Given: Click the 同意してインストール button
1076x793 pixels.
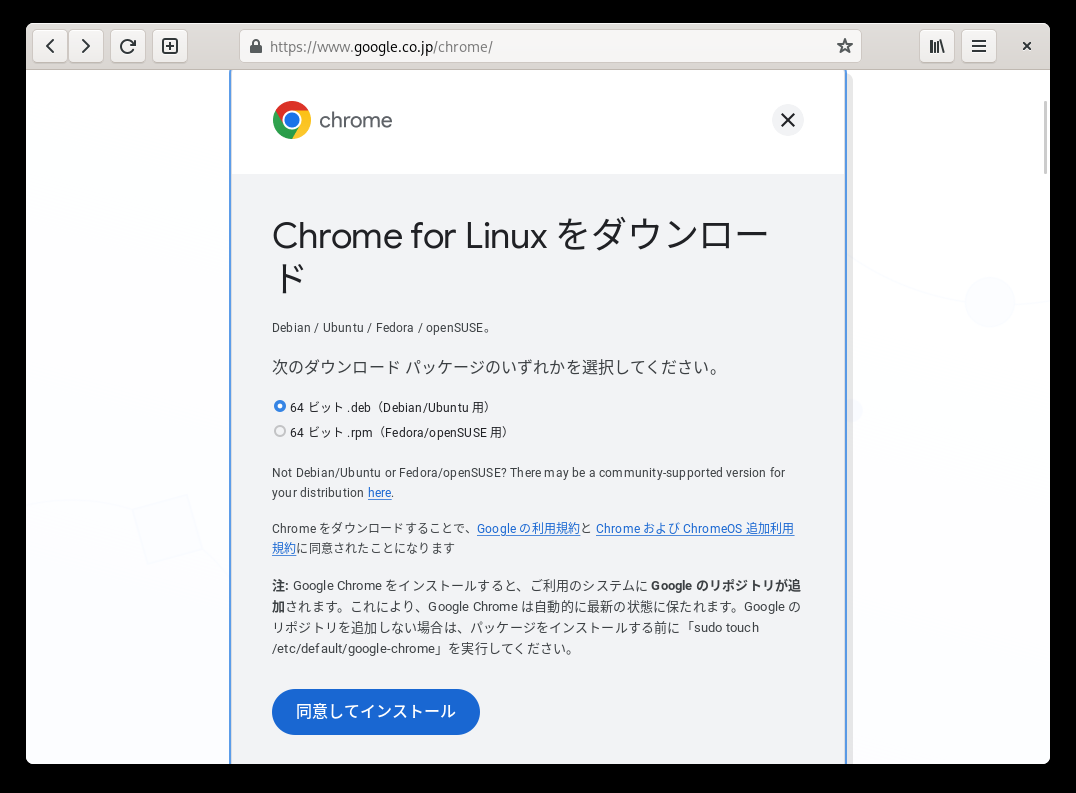Looking at the screenshot, I should point(375,711).
